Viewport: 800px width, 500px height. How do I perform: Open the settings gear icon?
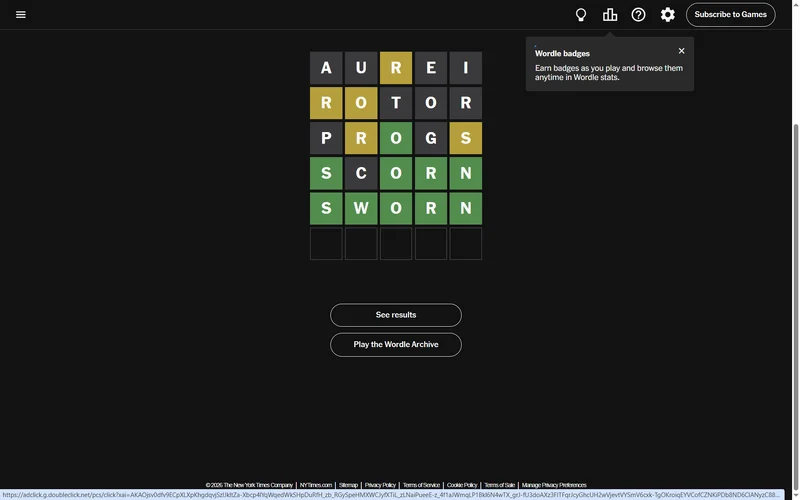668,15
